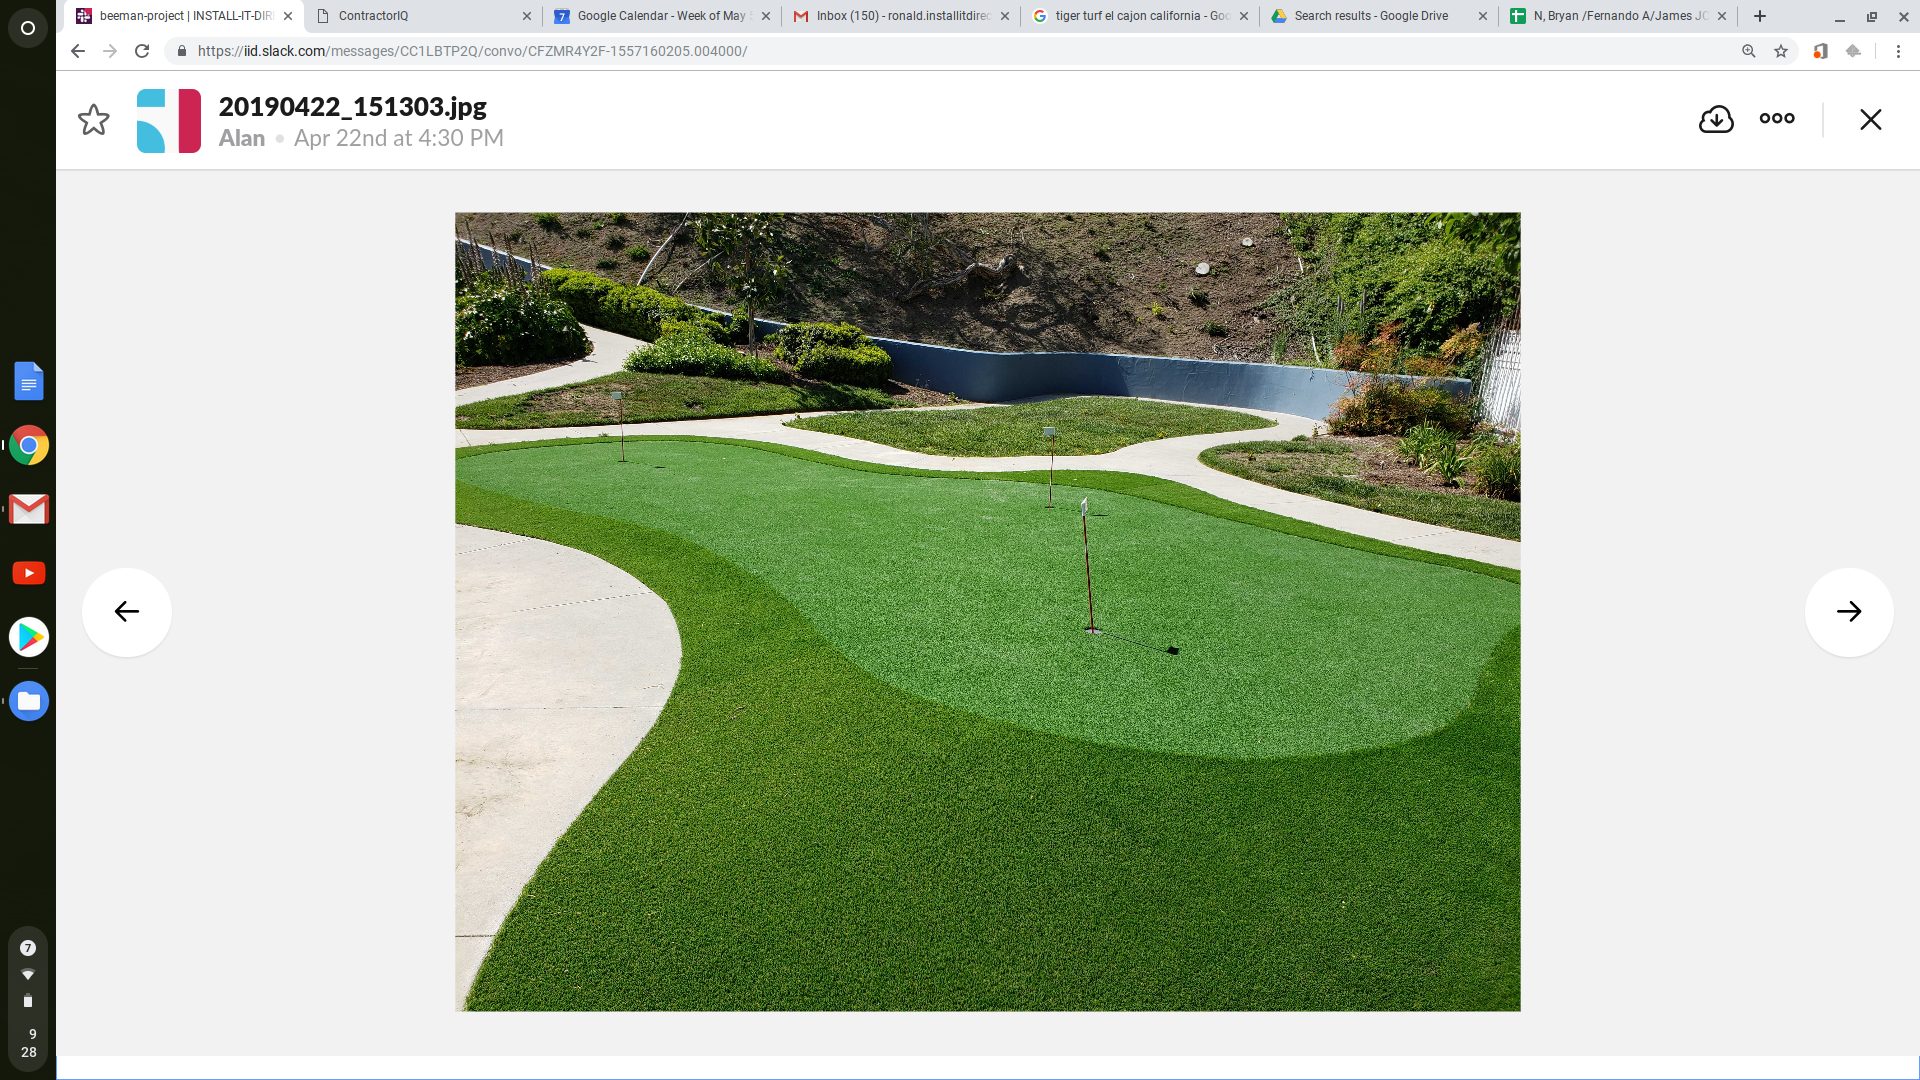The image size is (1920, 1080).
Task: Open Alan's profile name link
Action: point(242,138)
